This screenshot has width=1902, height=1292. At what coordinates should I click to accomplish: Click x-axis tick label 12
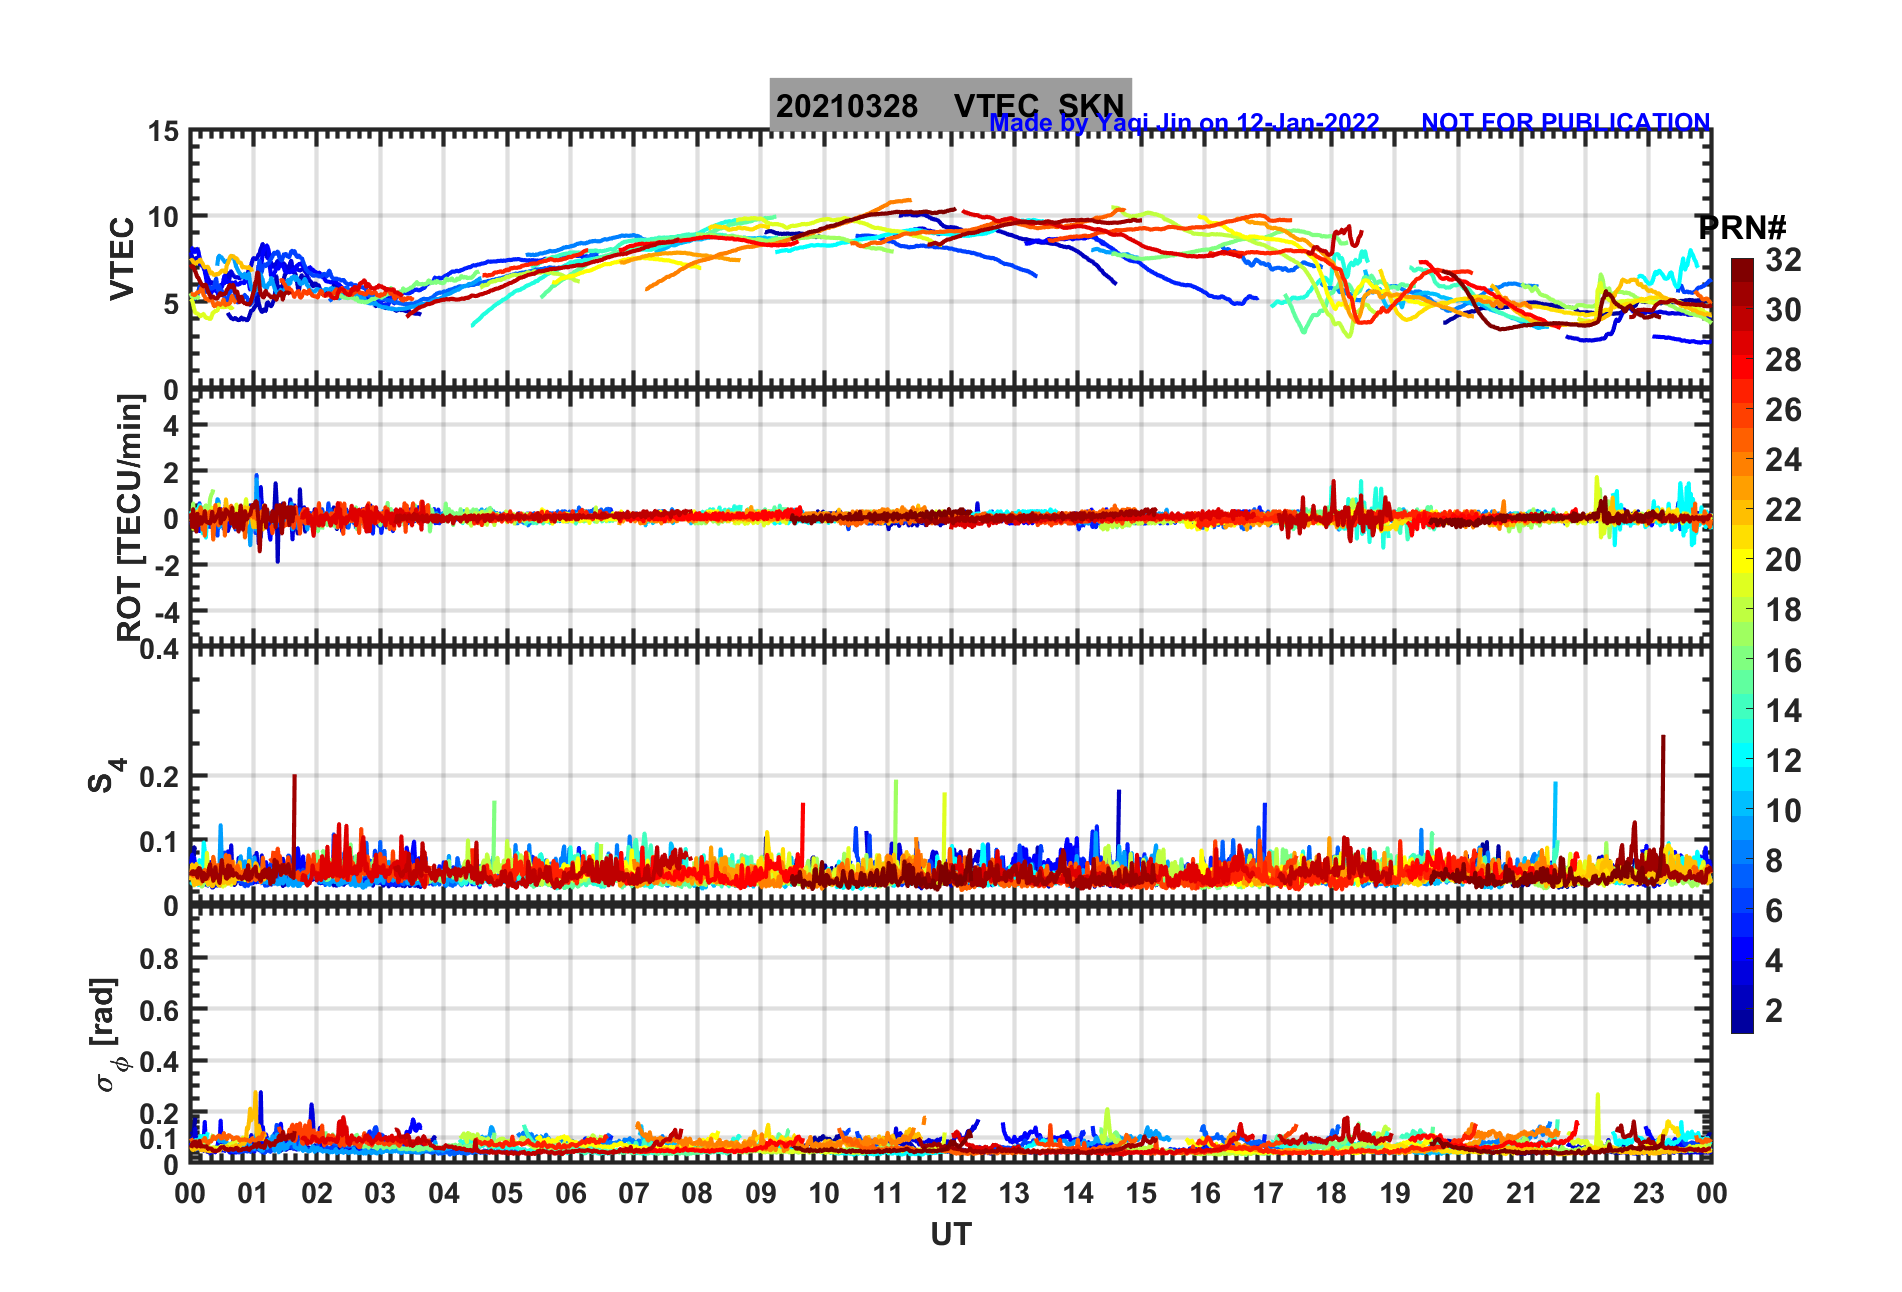coord(951,1193)
